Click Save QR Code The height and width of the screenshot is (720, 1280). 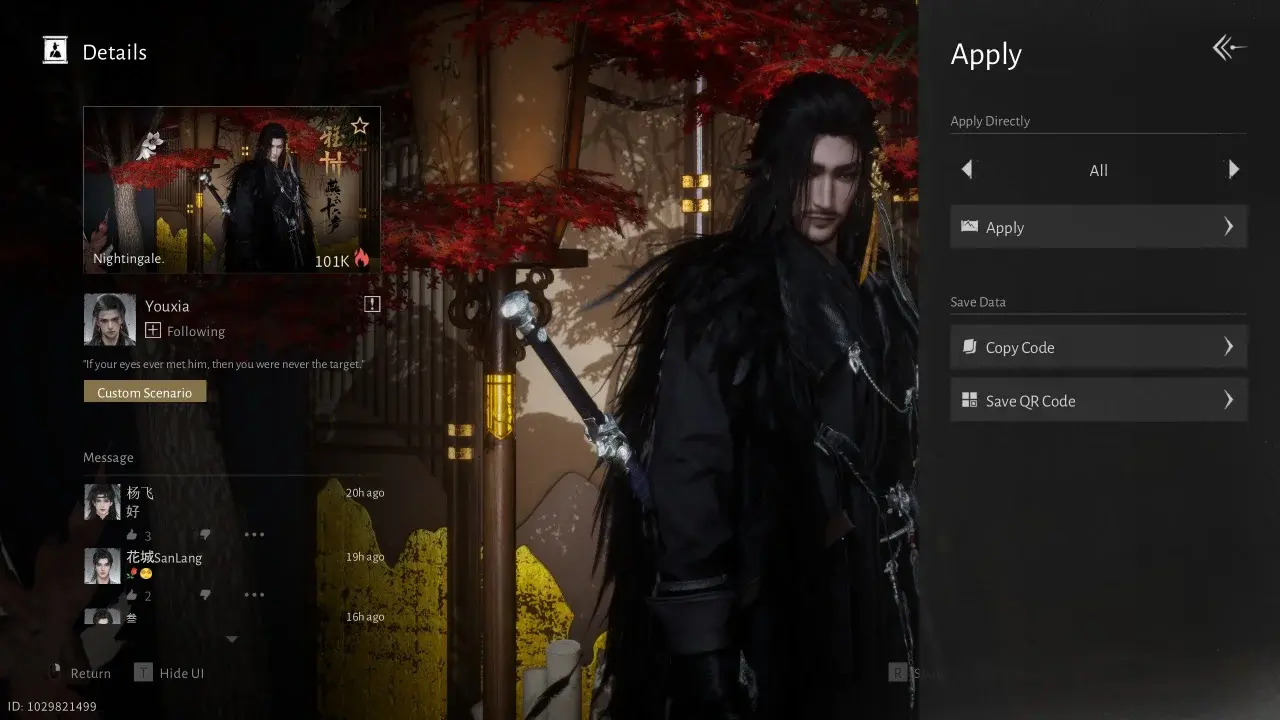pos(1098,401)
